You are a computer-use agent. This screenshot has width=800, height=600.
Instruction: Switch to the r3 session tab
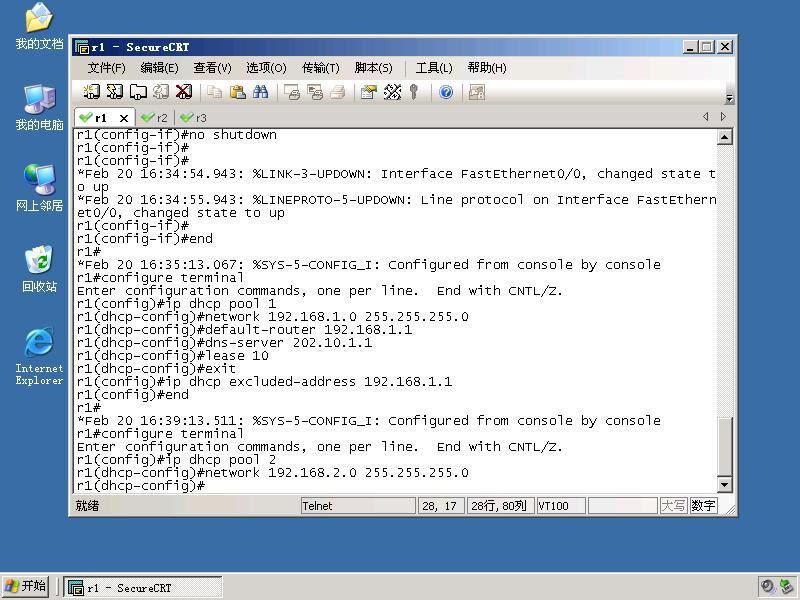coord(194,118)
